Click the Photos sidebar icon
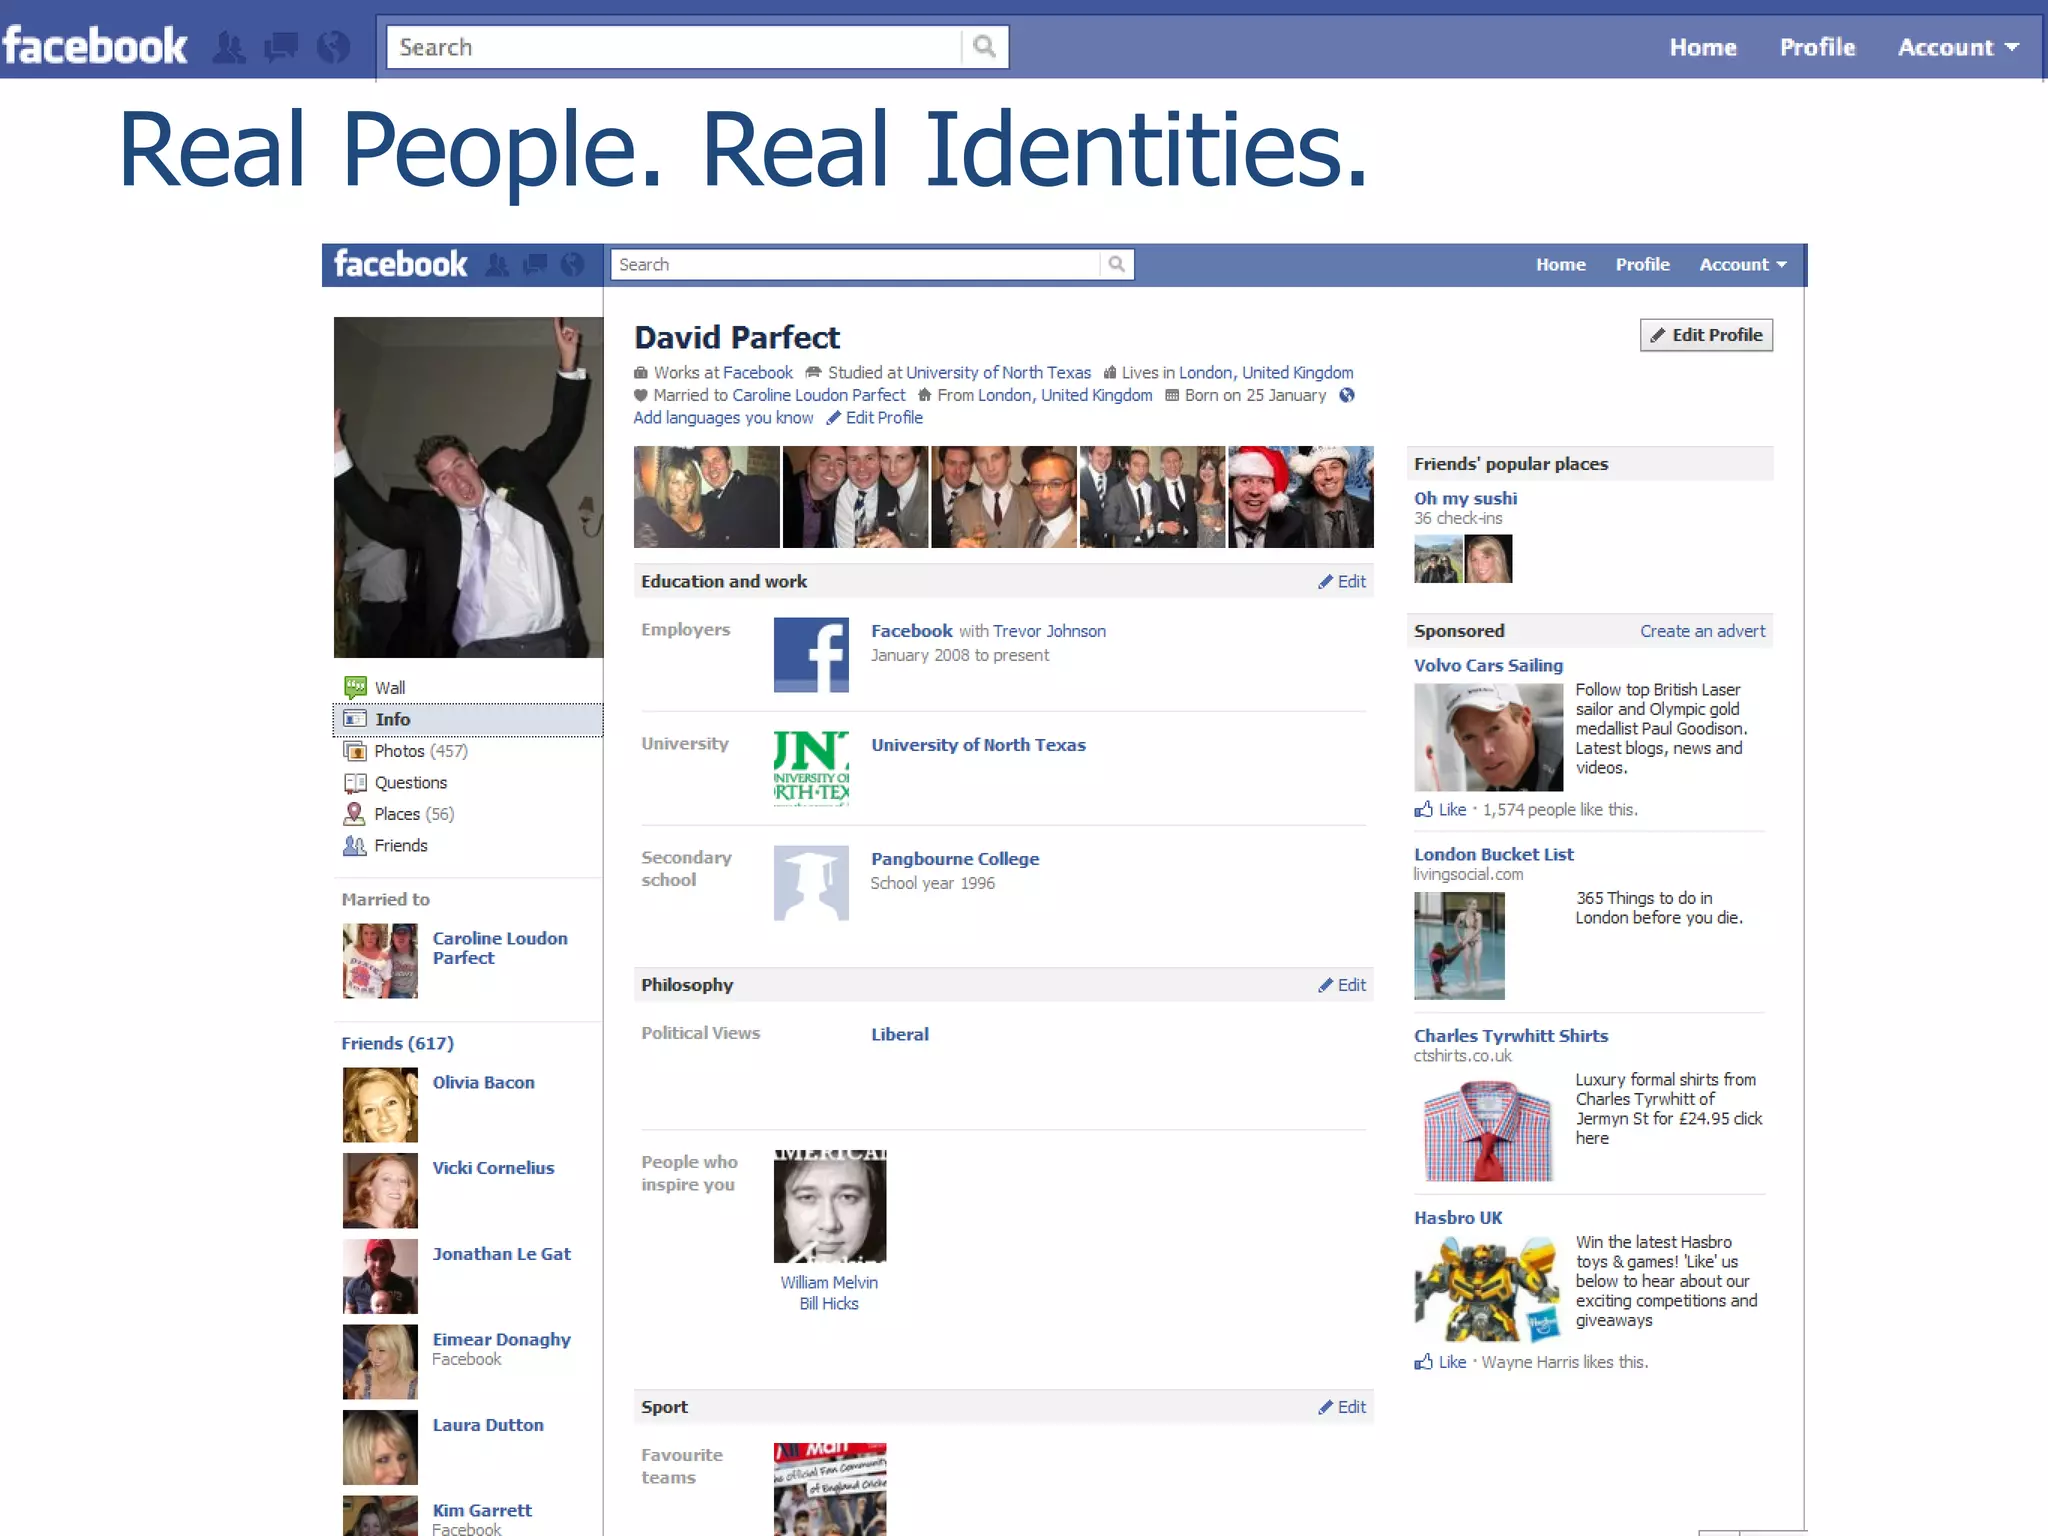The height and width of the screenshot is (1536, 2048). point(355,751)
